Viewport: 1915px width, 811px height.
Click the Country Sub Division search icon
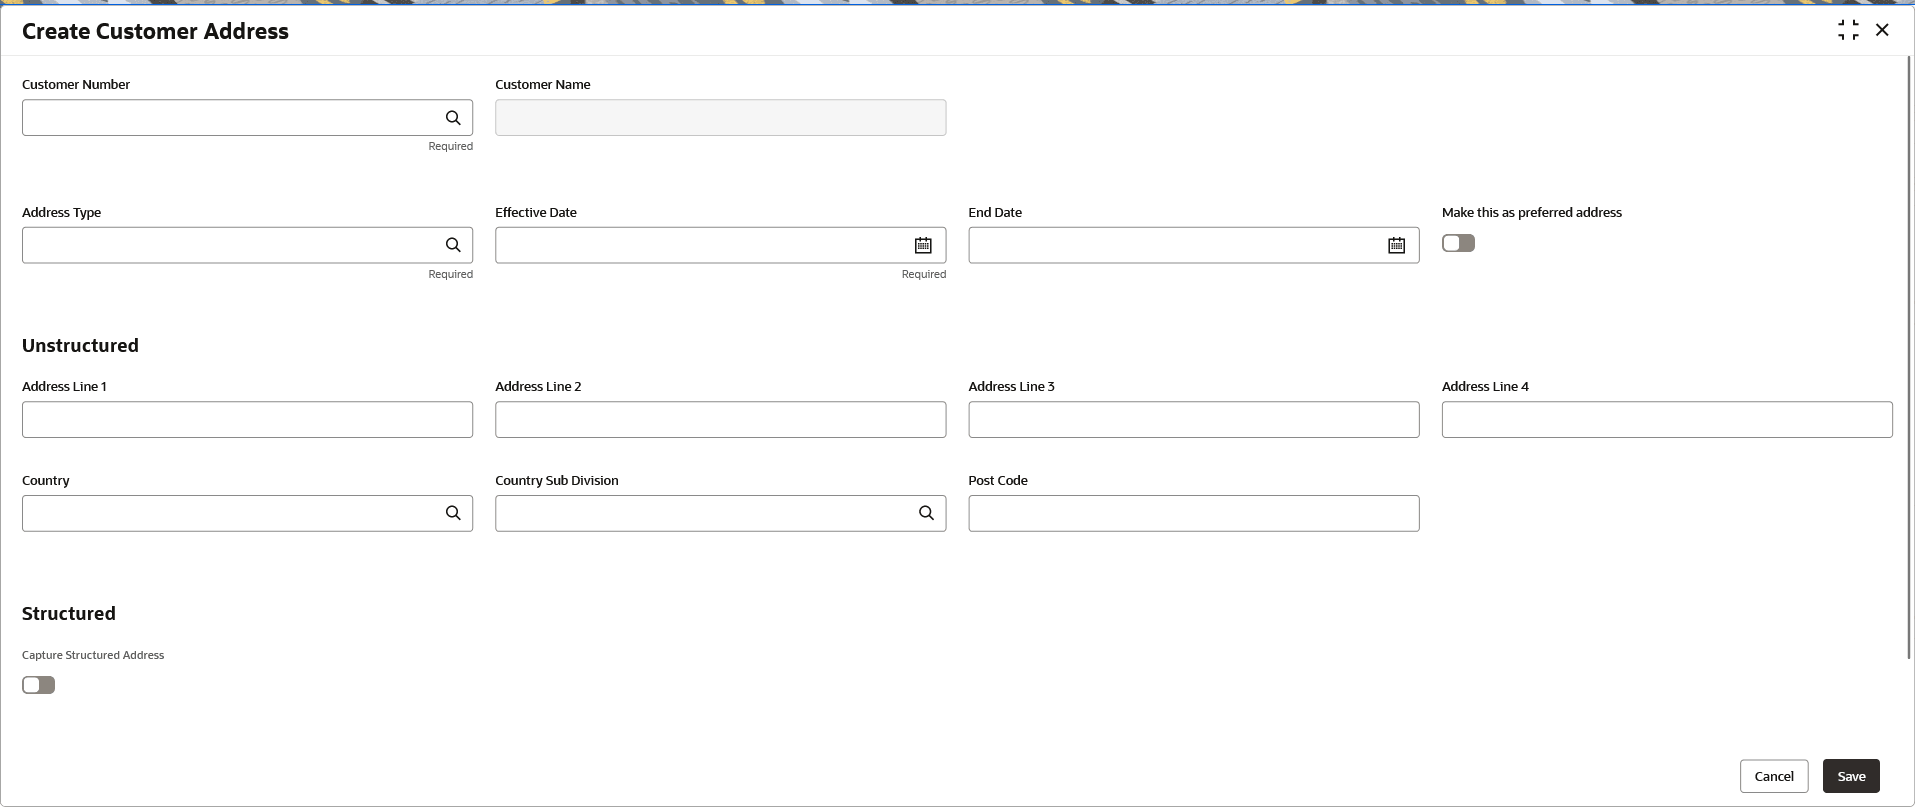click(926, 513)
